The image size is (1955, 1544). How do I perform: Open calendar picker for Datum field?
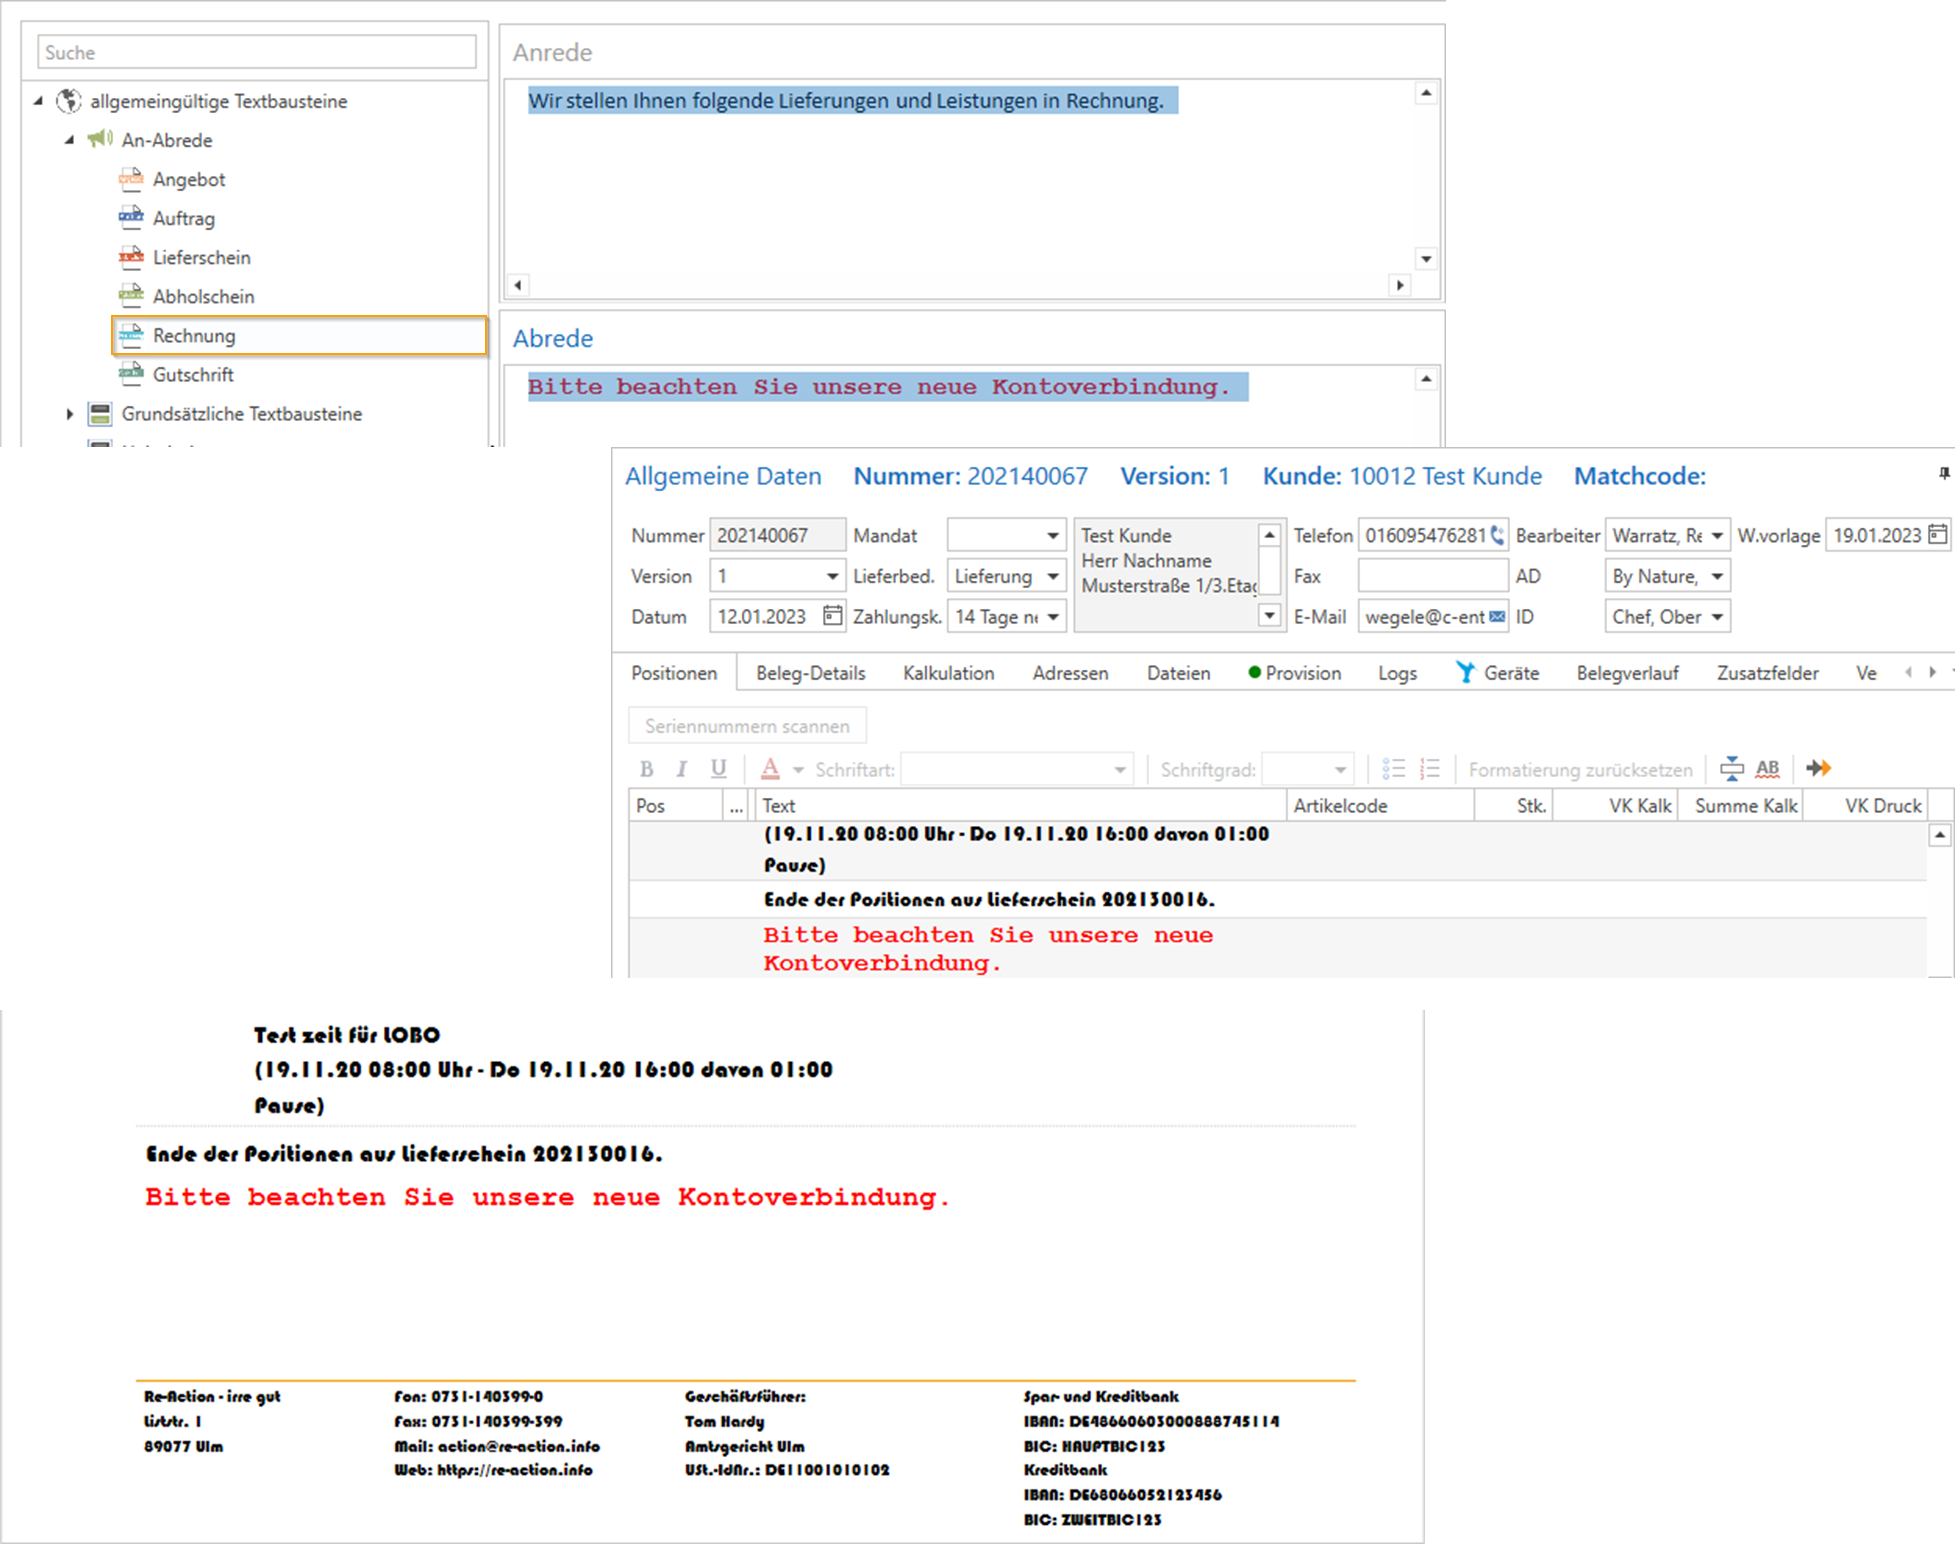point(832,616)
